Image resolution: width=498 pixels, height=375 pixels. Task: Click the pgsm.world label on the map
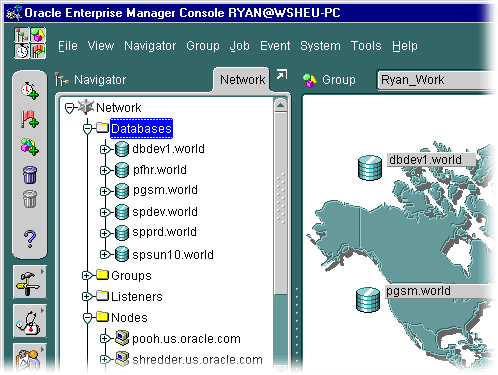pyautogui.click(x=440, y=291)
